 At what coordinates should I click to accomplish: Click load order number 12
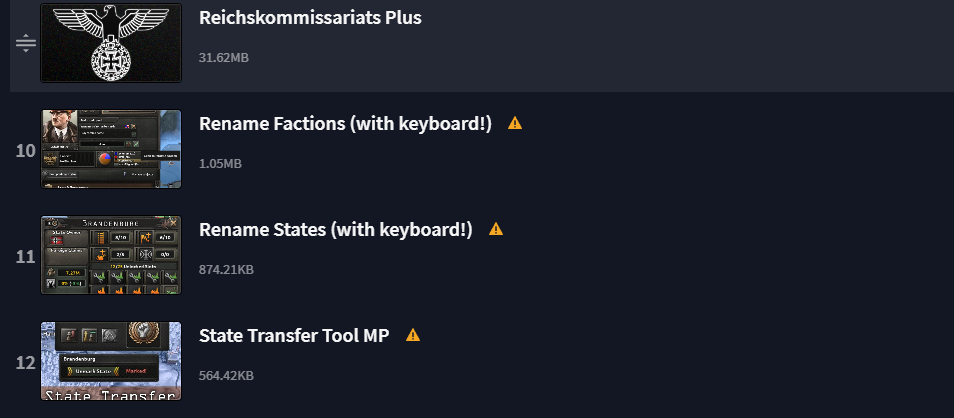pyautogui.click(x=26, y=362)
